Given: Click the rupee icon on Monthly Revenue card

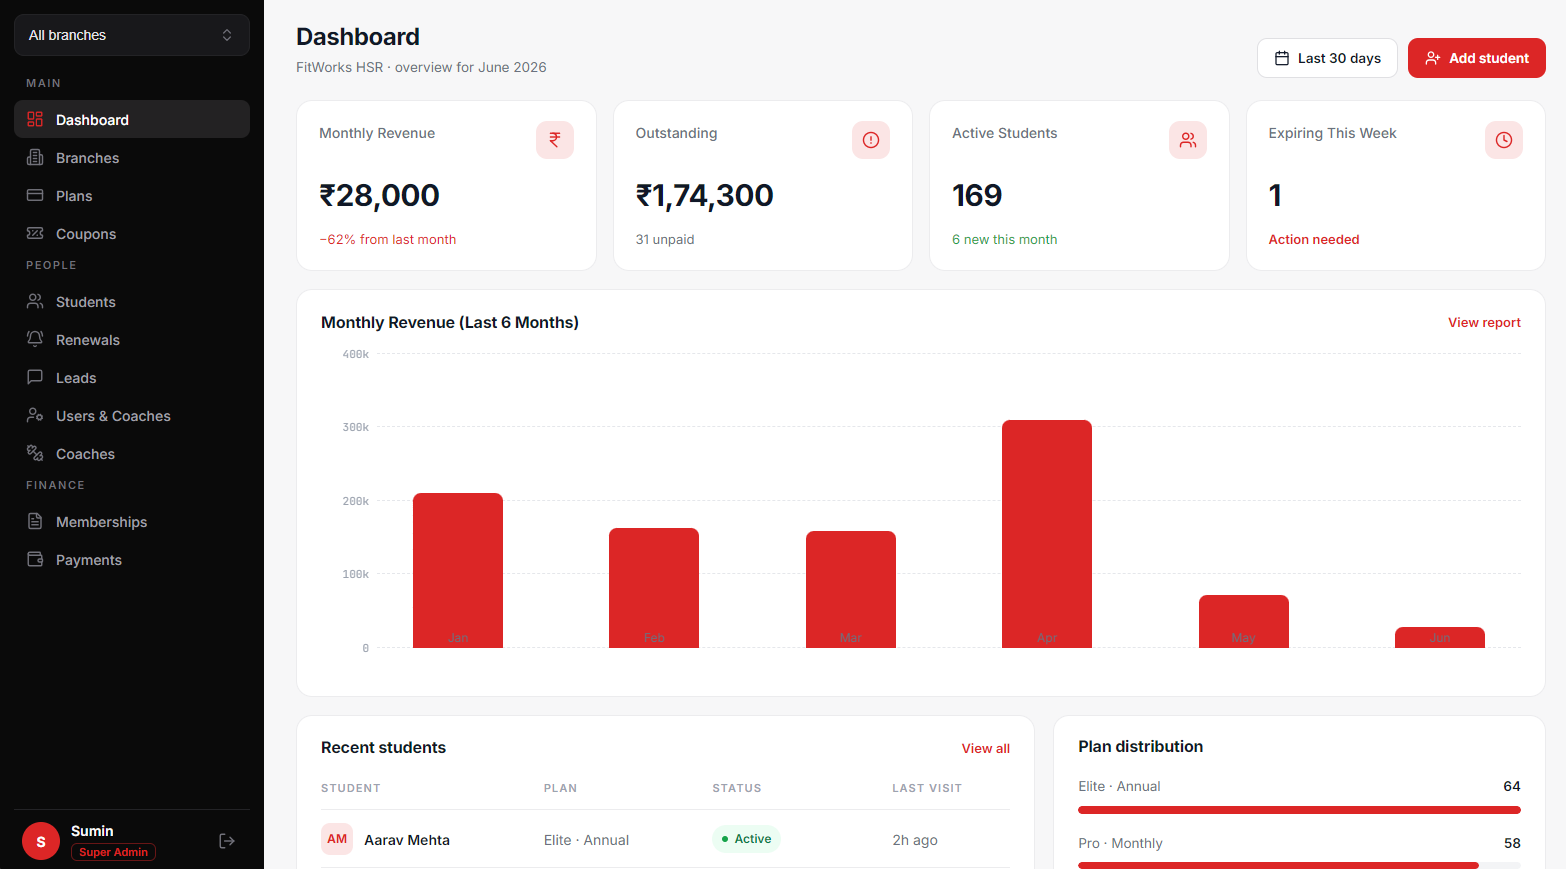Looking at the screenshot, I should (x=555, y=140).
